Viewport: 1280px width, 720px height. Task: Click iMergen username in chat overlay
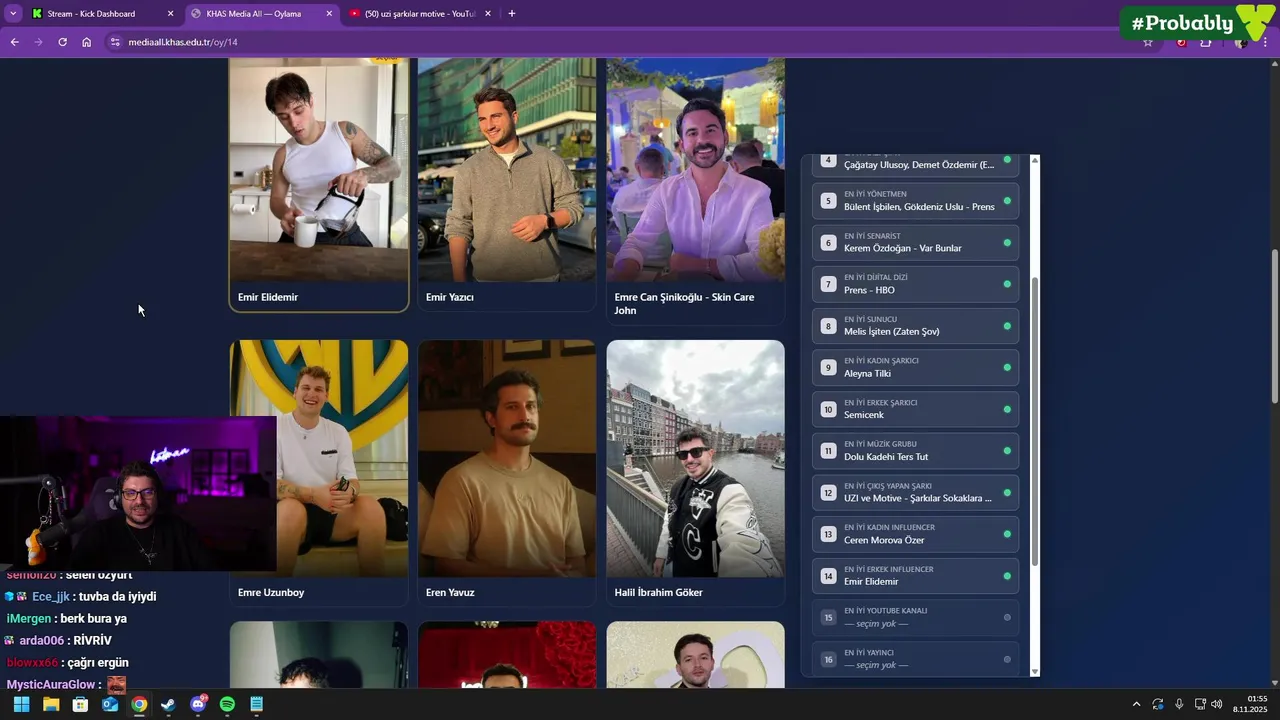click(x=29, y=619)
